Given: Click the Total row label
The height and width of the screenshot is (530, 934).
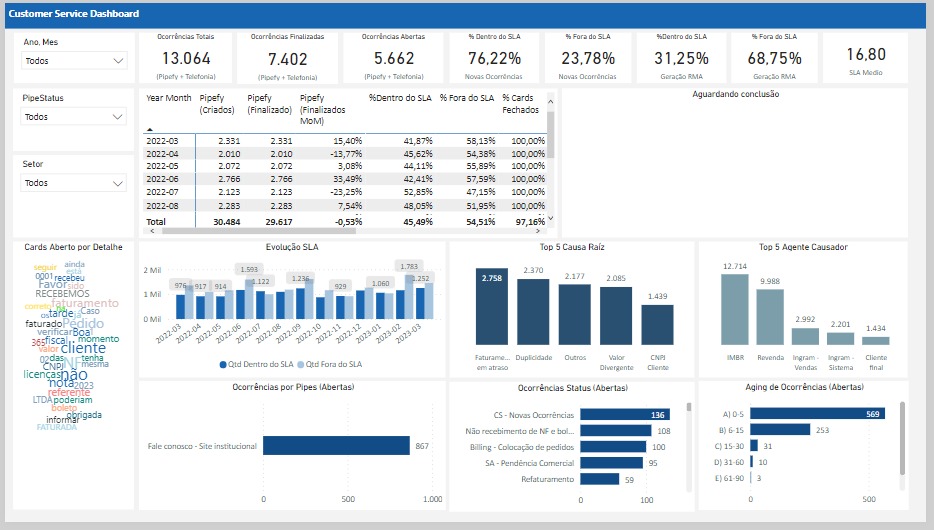Looking at the screenshot, I should (x=156, y=222).
